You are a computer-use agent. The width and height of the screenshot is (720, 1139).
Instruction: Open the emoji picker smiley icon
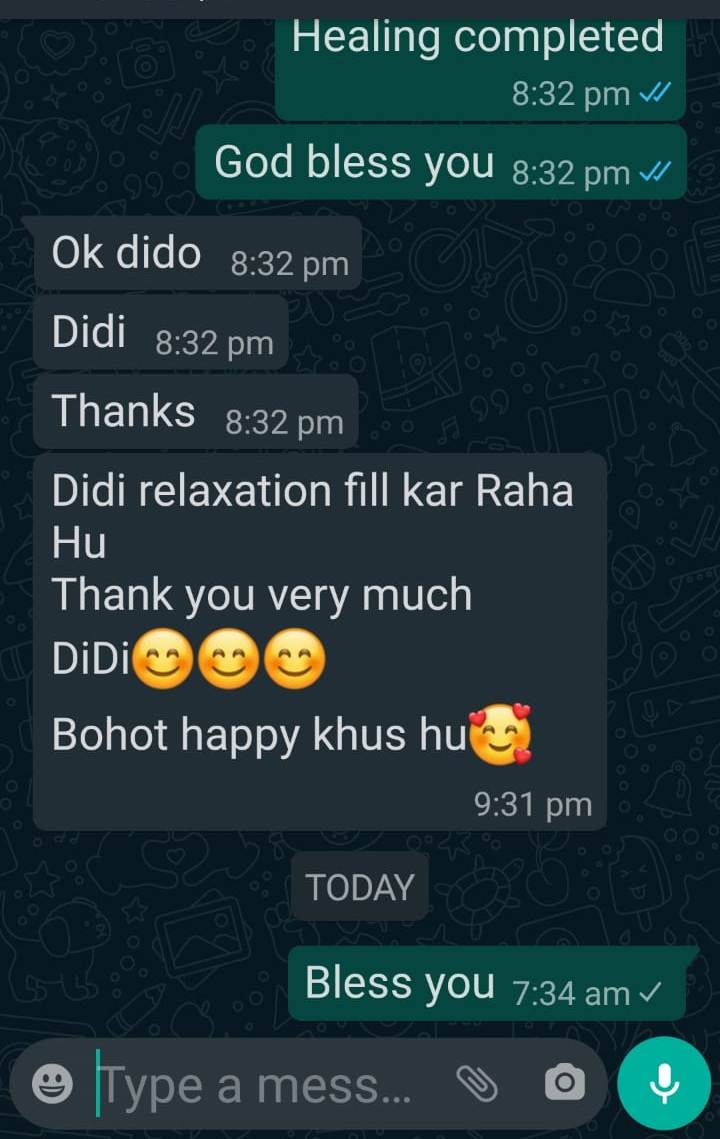coord(52,1084)
